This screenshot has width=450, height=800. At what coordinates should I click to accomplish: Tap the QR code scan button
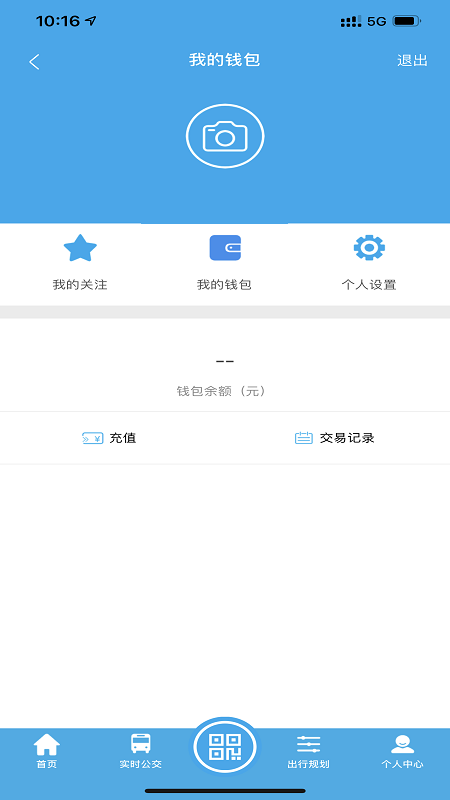225,746
